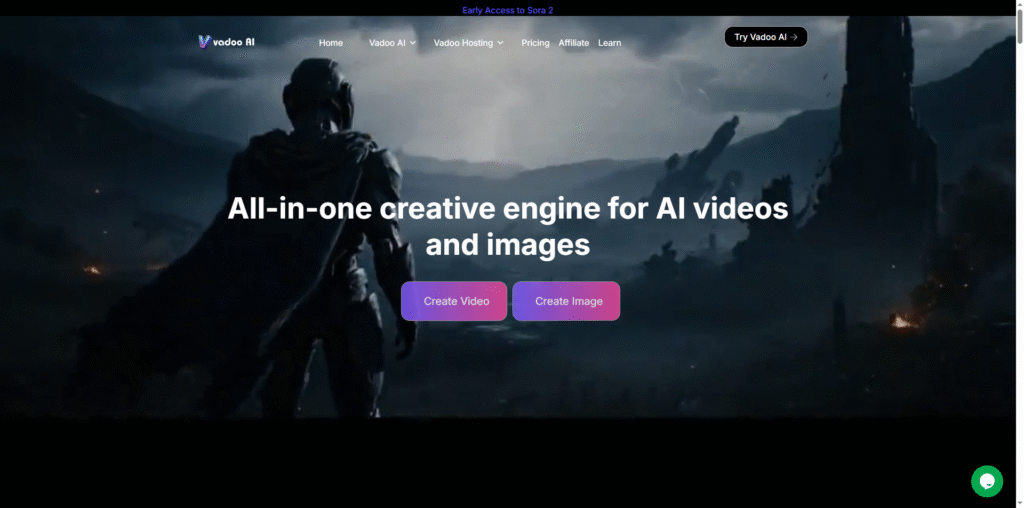Expand the chevron next to Vadoo Hosting
1024x508 pixels.
click(x=500, y=43)
